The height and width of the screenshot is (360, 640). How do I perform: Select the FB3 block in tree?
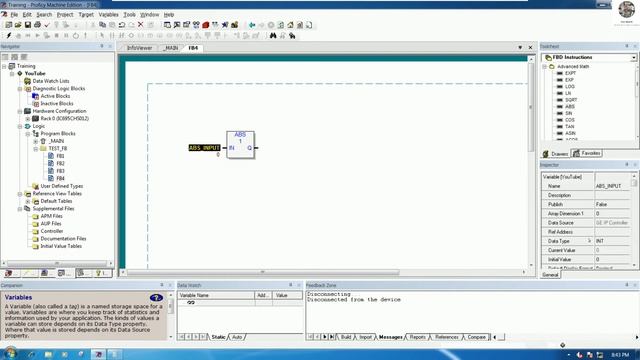click(60, 171)
